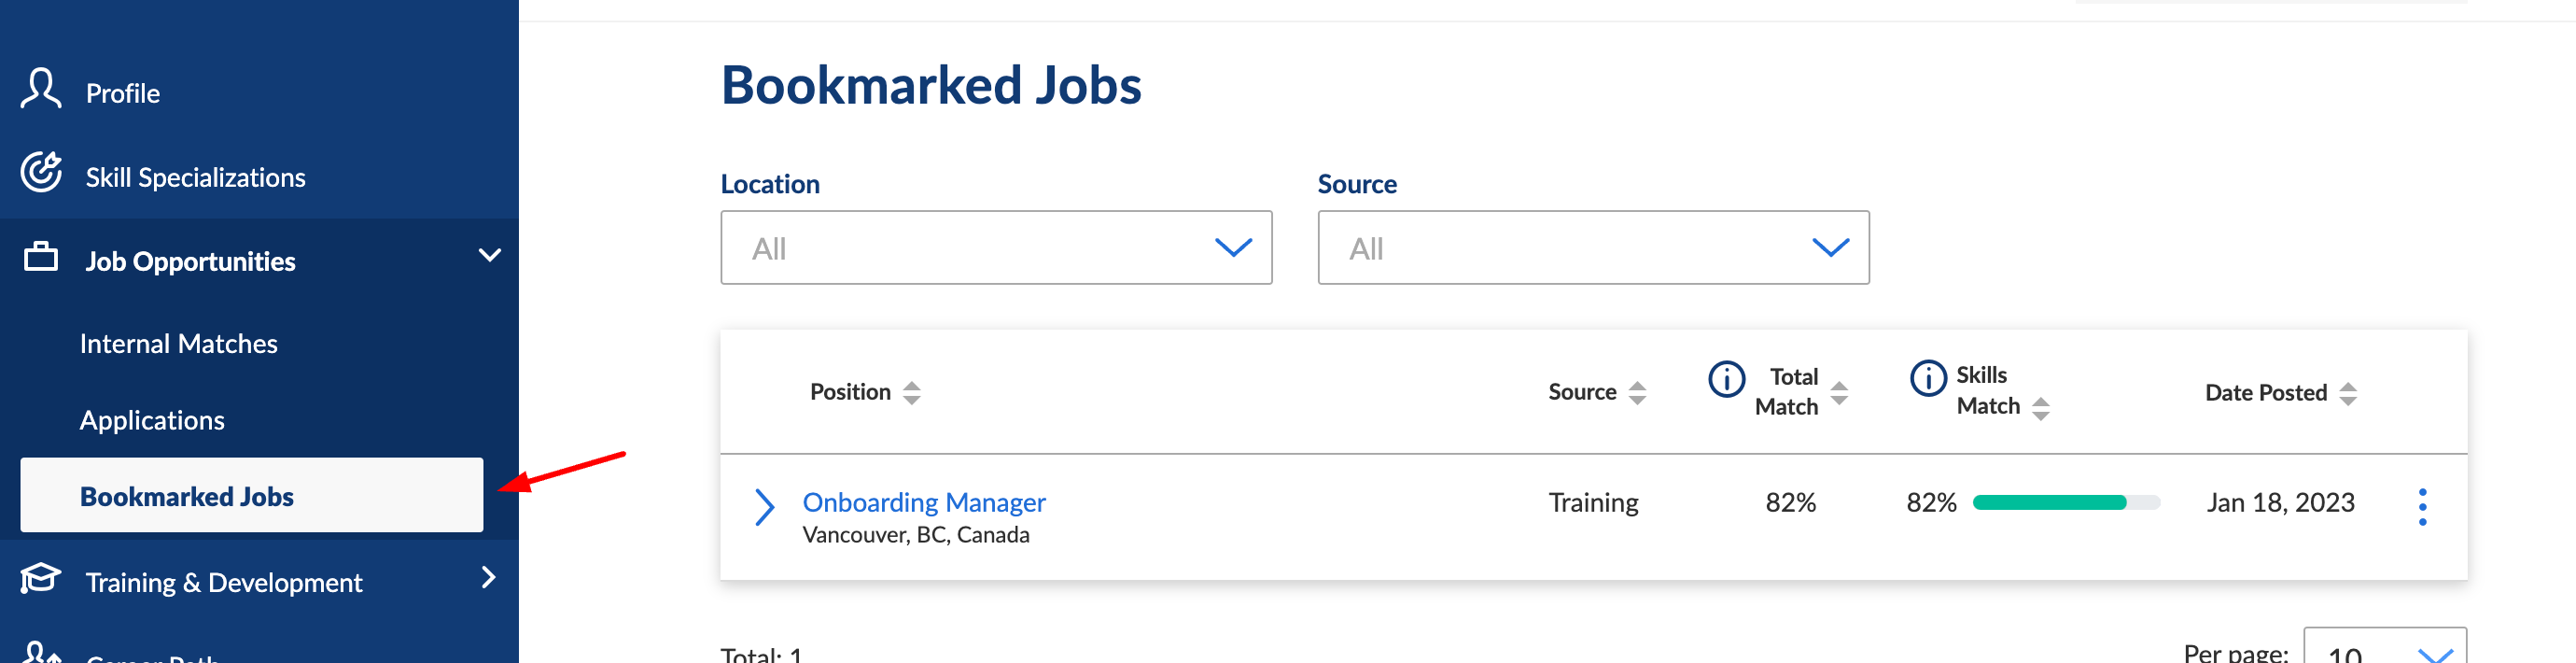Click the Profile person icon

[x=41, y=88]
